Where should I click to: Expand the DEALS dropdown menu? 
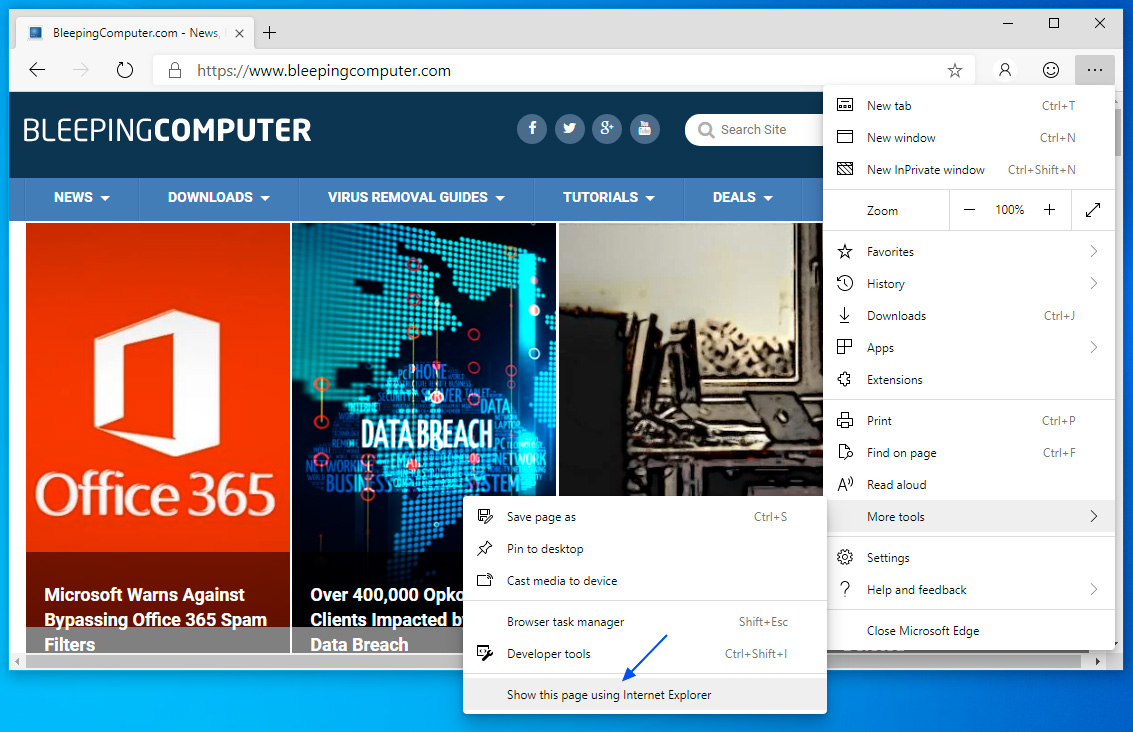(x=743, y=197)
